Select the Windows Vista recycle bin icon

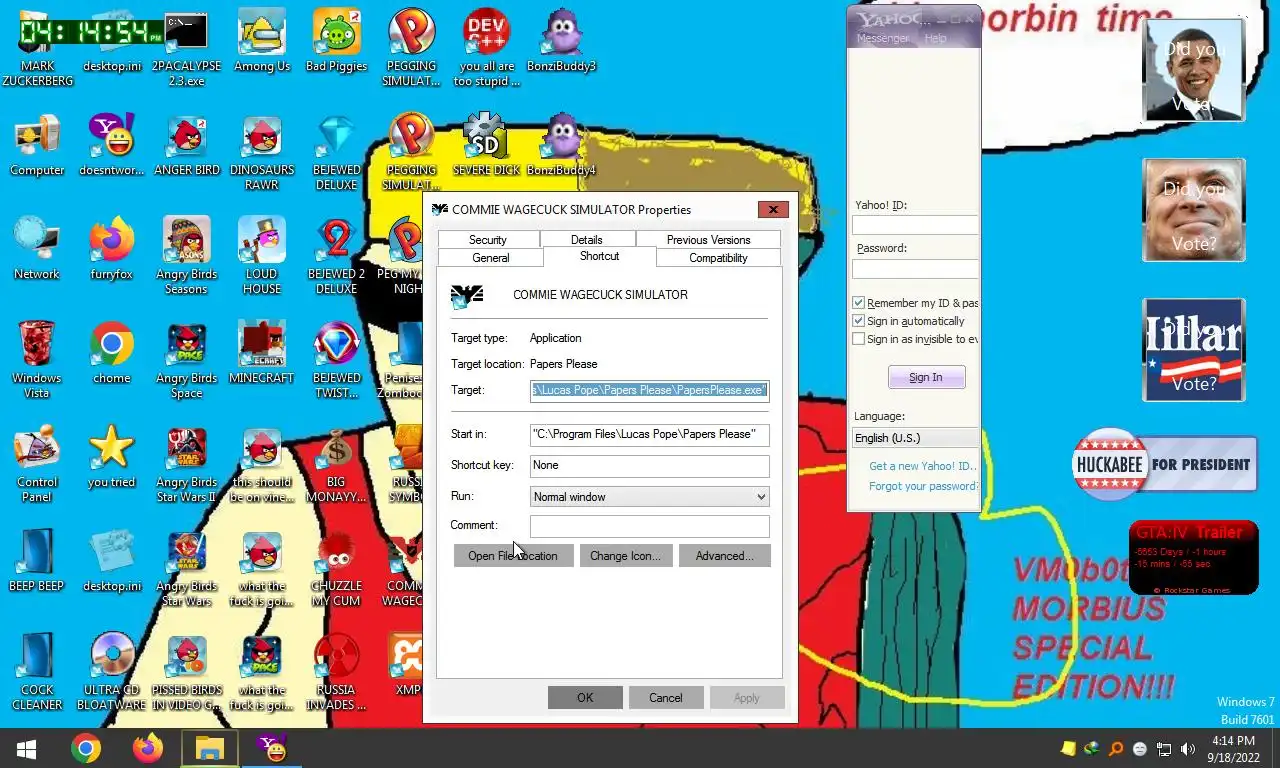point(36,361)
